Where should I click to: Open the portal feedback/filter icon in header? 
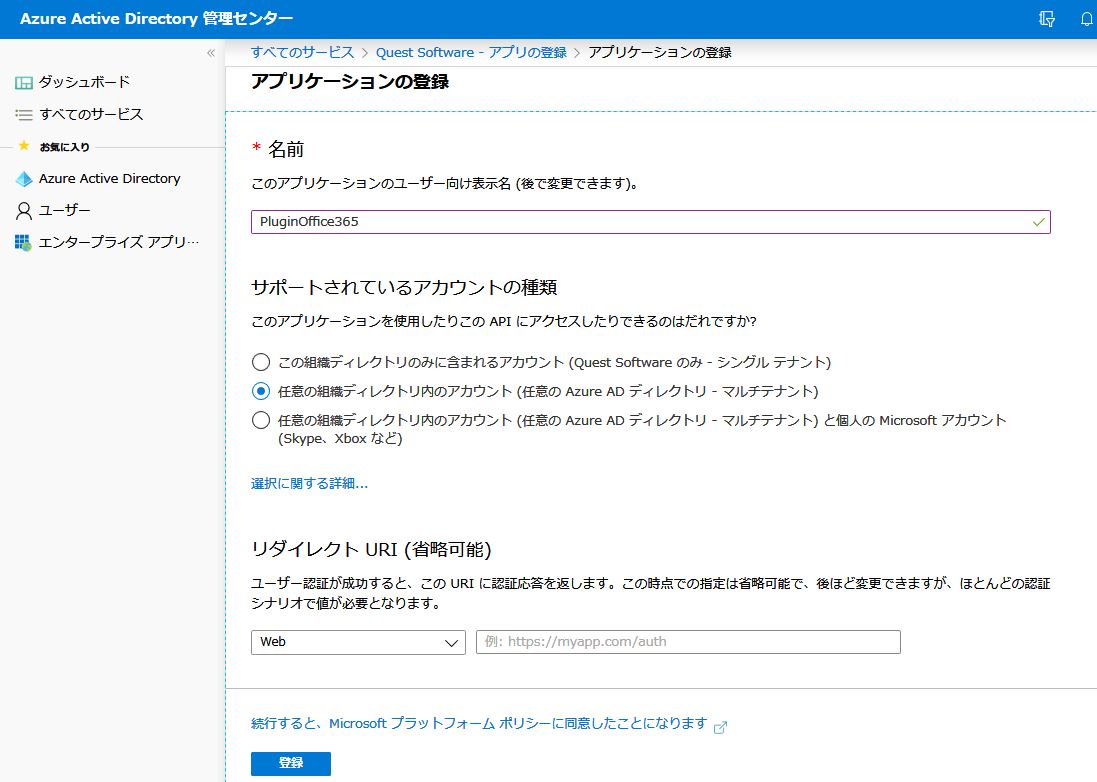point(1047,19)
